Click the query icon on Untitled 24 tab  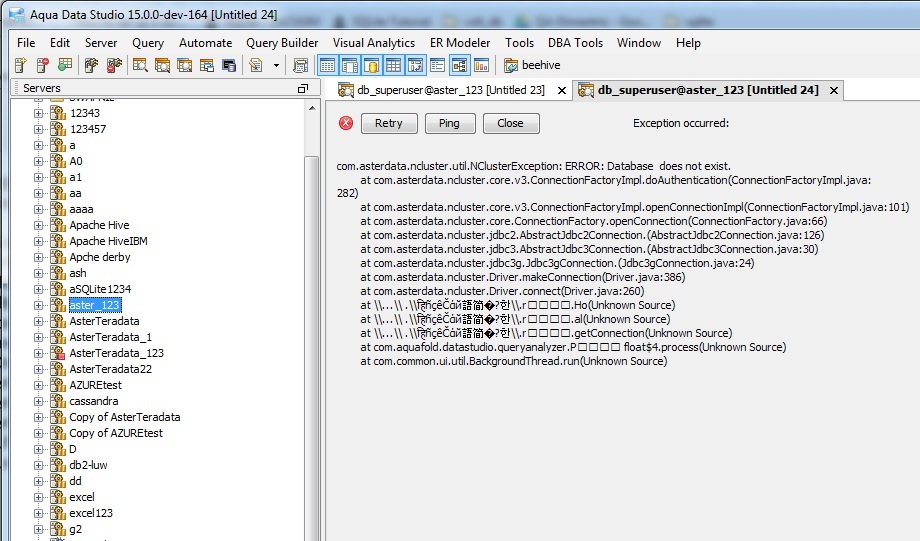(586, 90)
